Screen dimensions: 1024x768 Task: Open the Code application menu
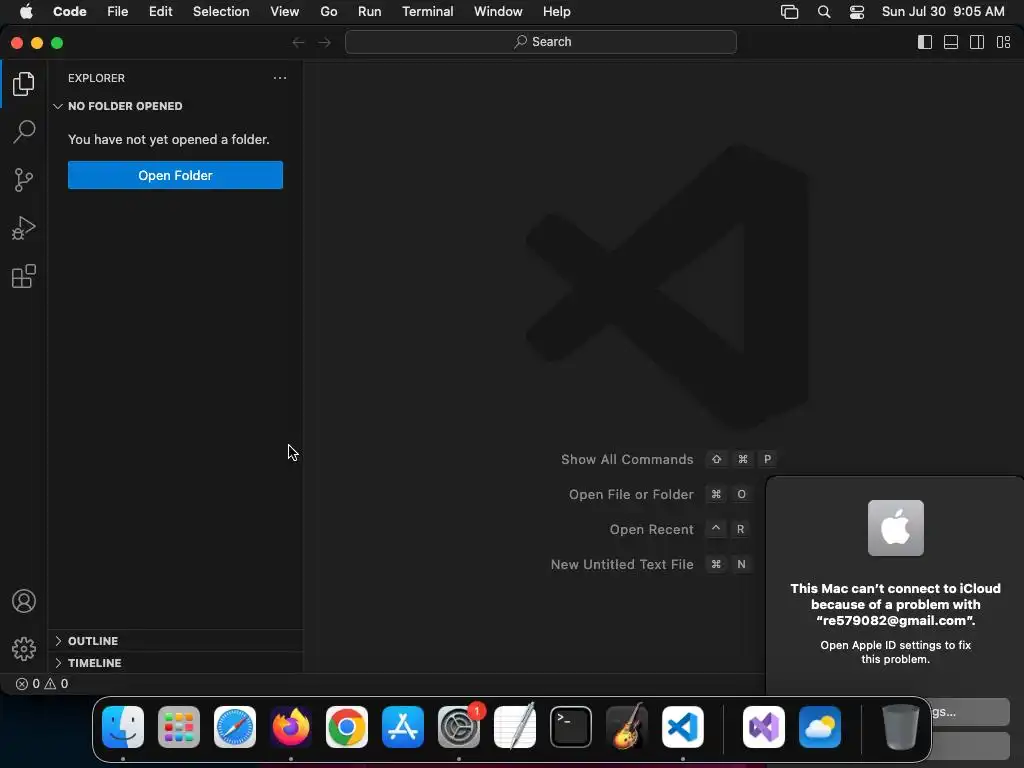pyautogui.click(x=69, y=12)
